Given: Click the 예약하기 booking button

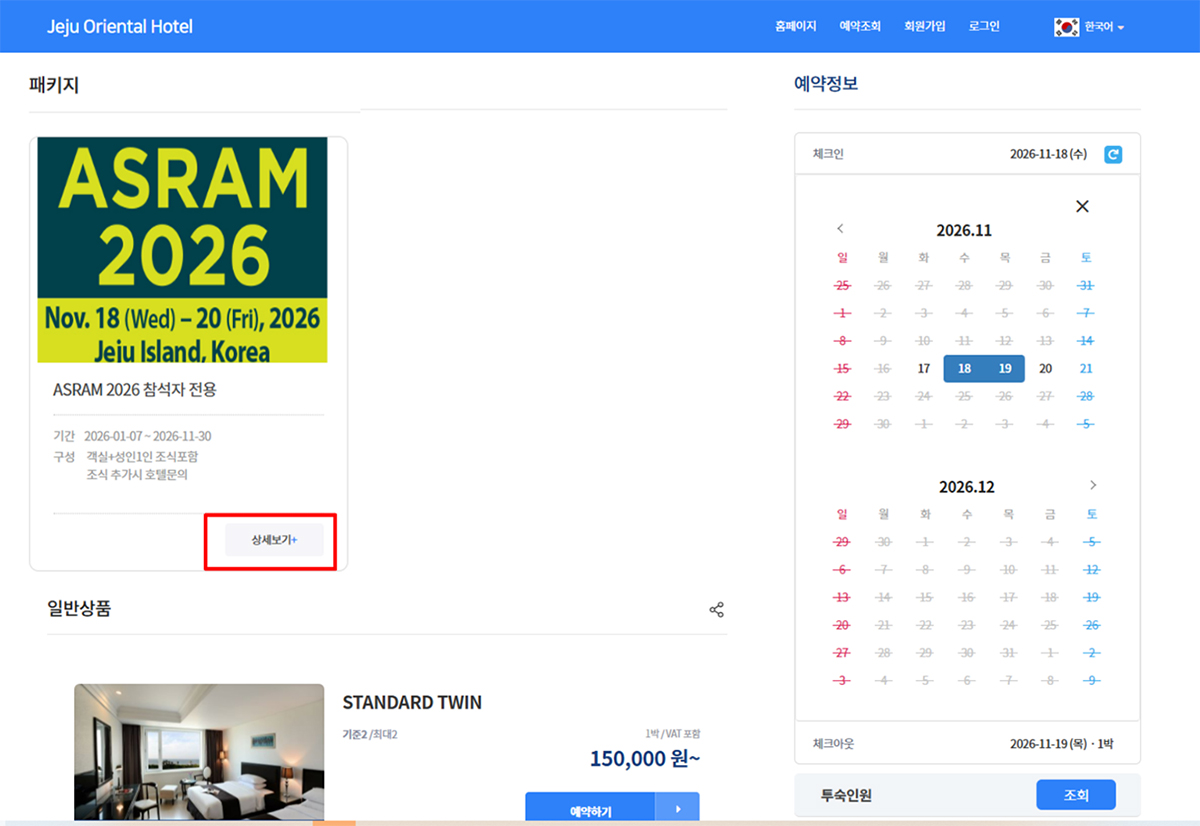Looking at the screenshot, I should (590, 810).
